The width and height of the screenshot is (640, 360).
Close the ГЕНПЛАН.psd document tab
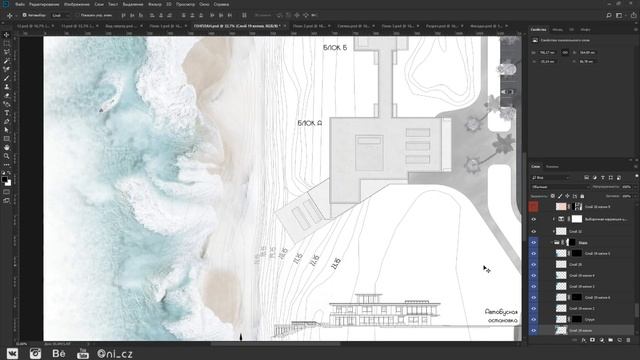285,26
